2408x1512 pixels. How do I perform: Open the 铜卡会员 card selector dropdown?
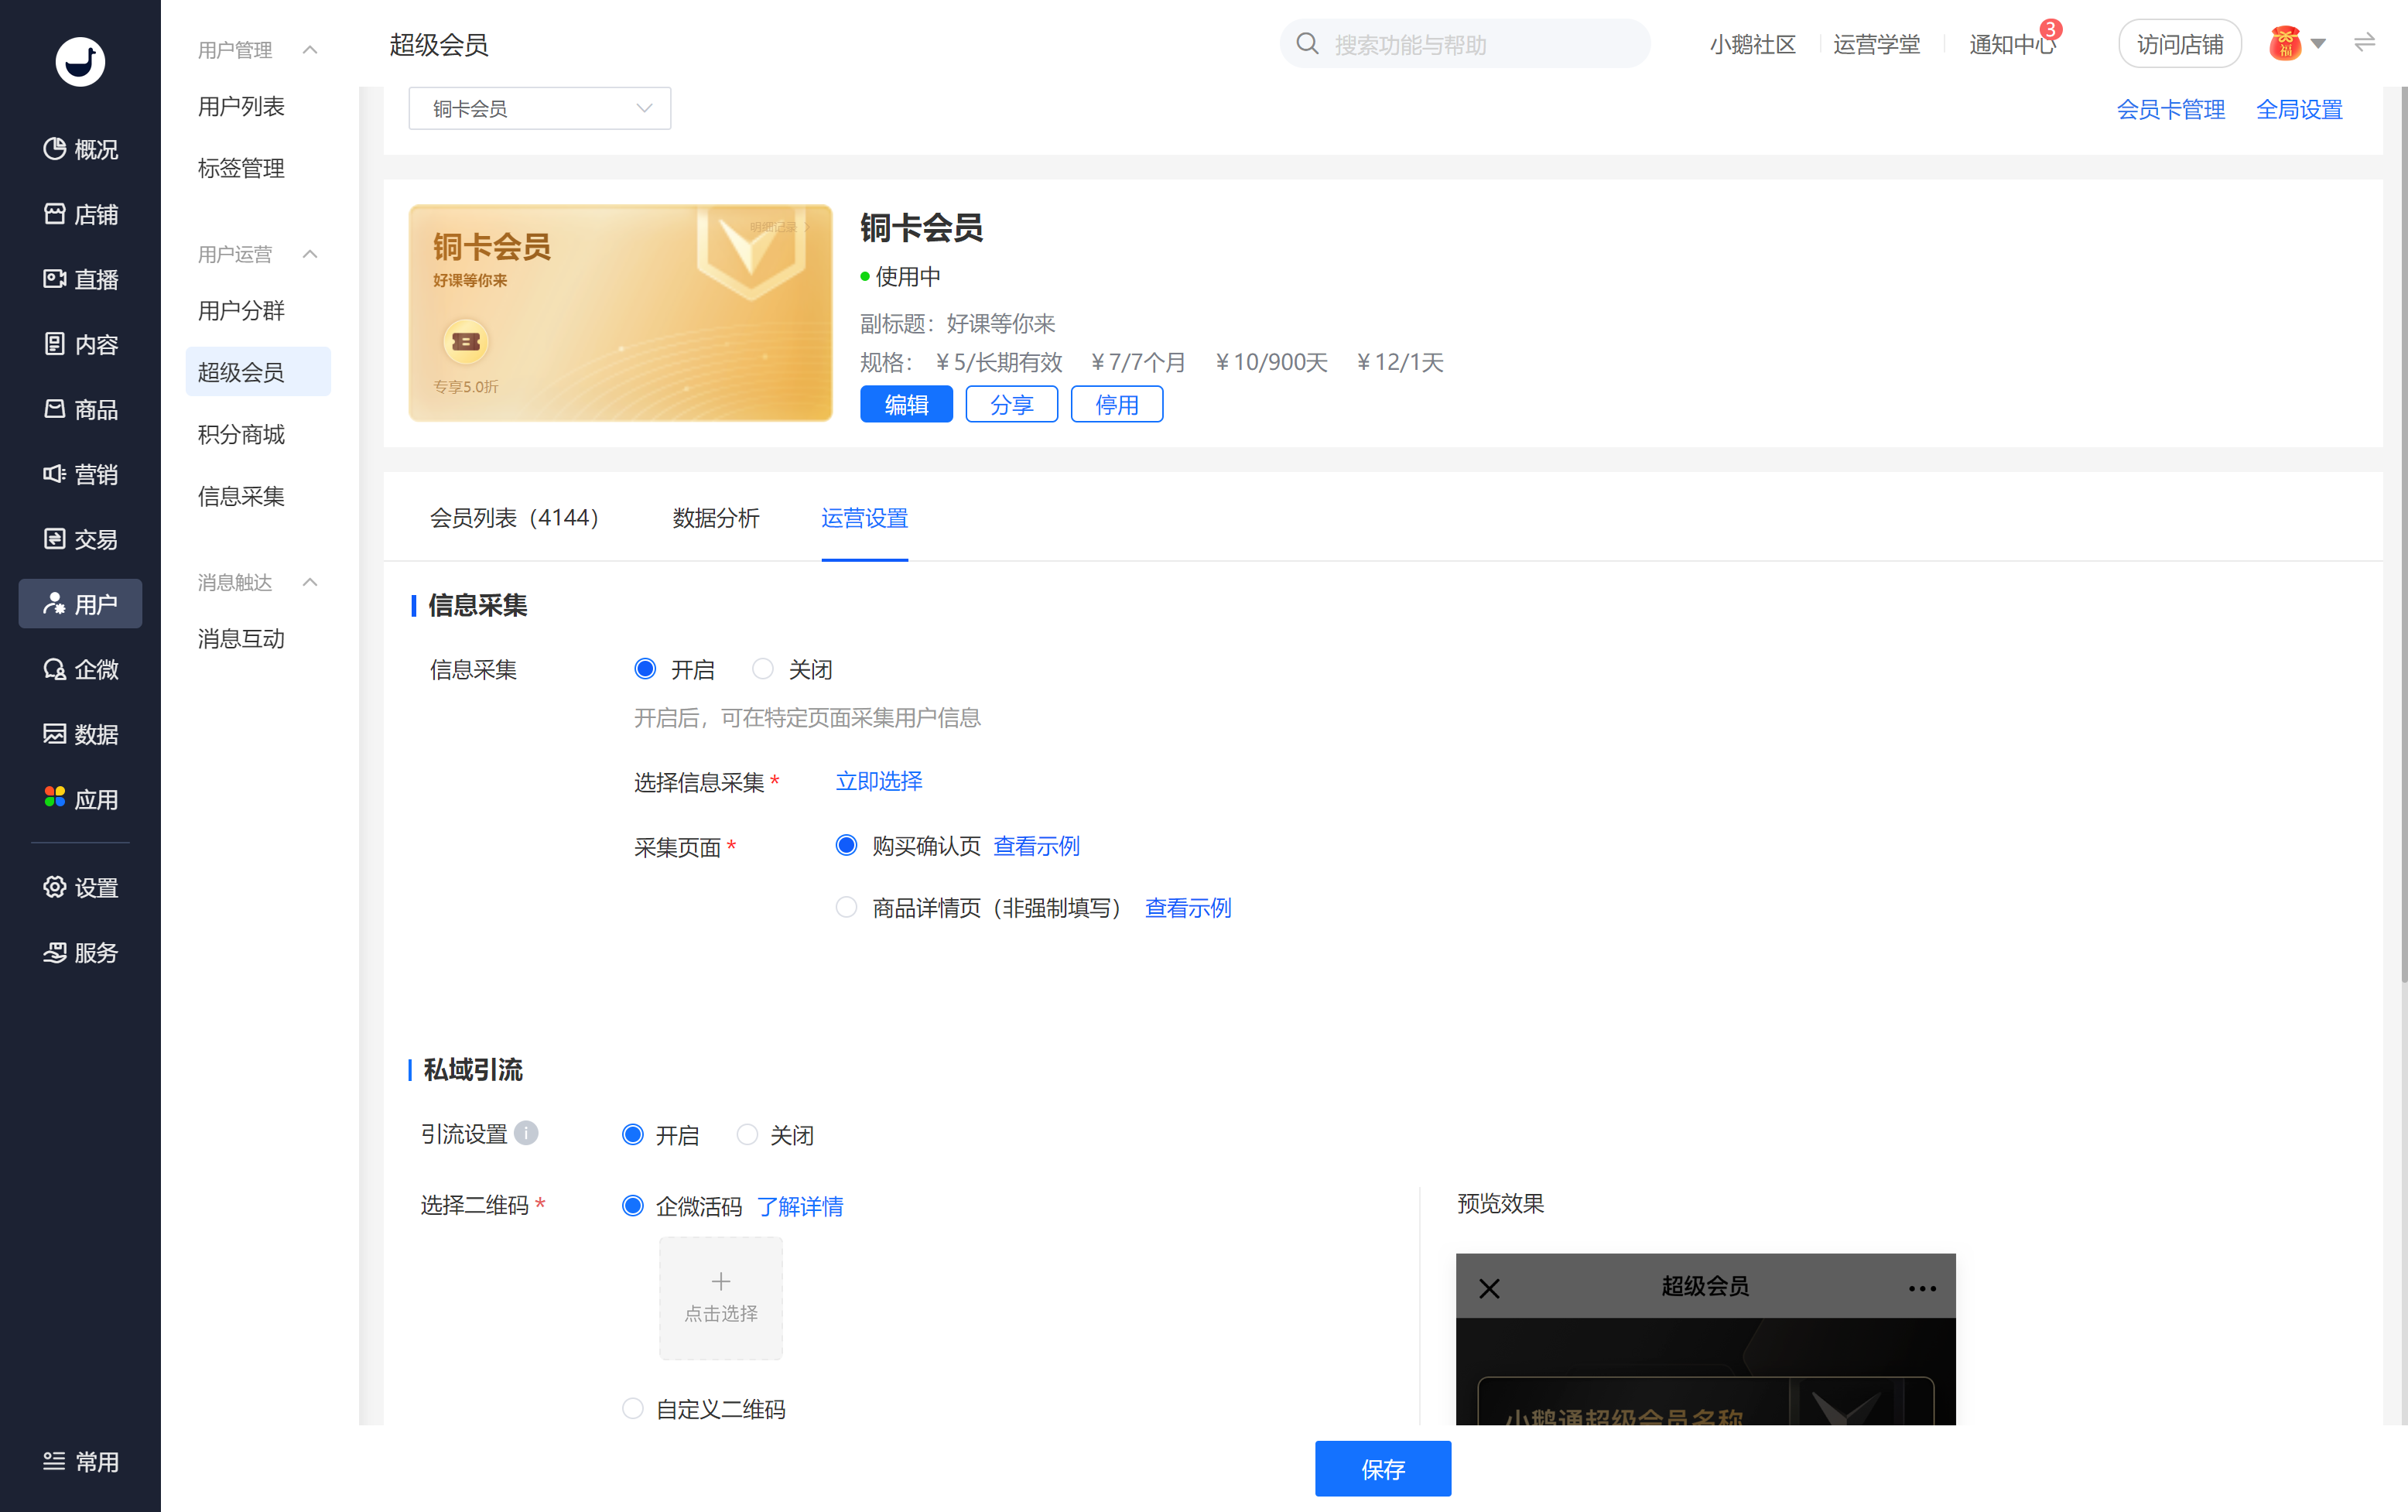point(539,108)
